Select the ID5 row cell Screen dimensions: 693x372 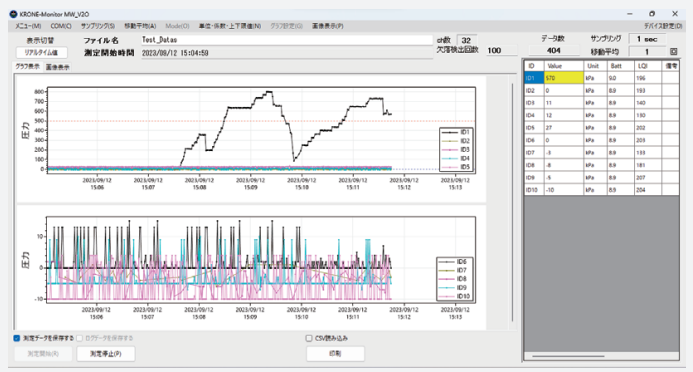tap(534, 128)
